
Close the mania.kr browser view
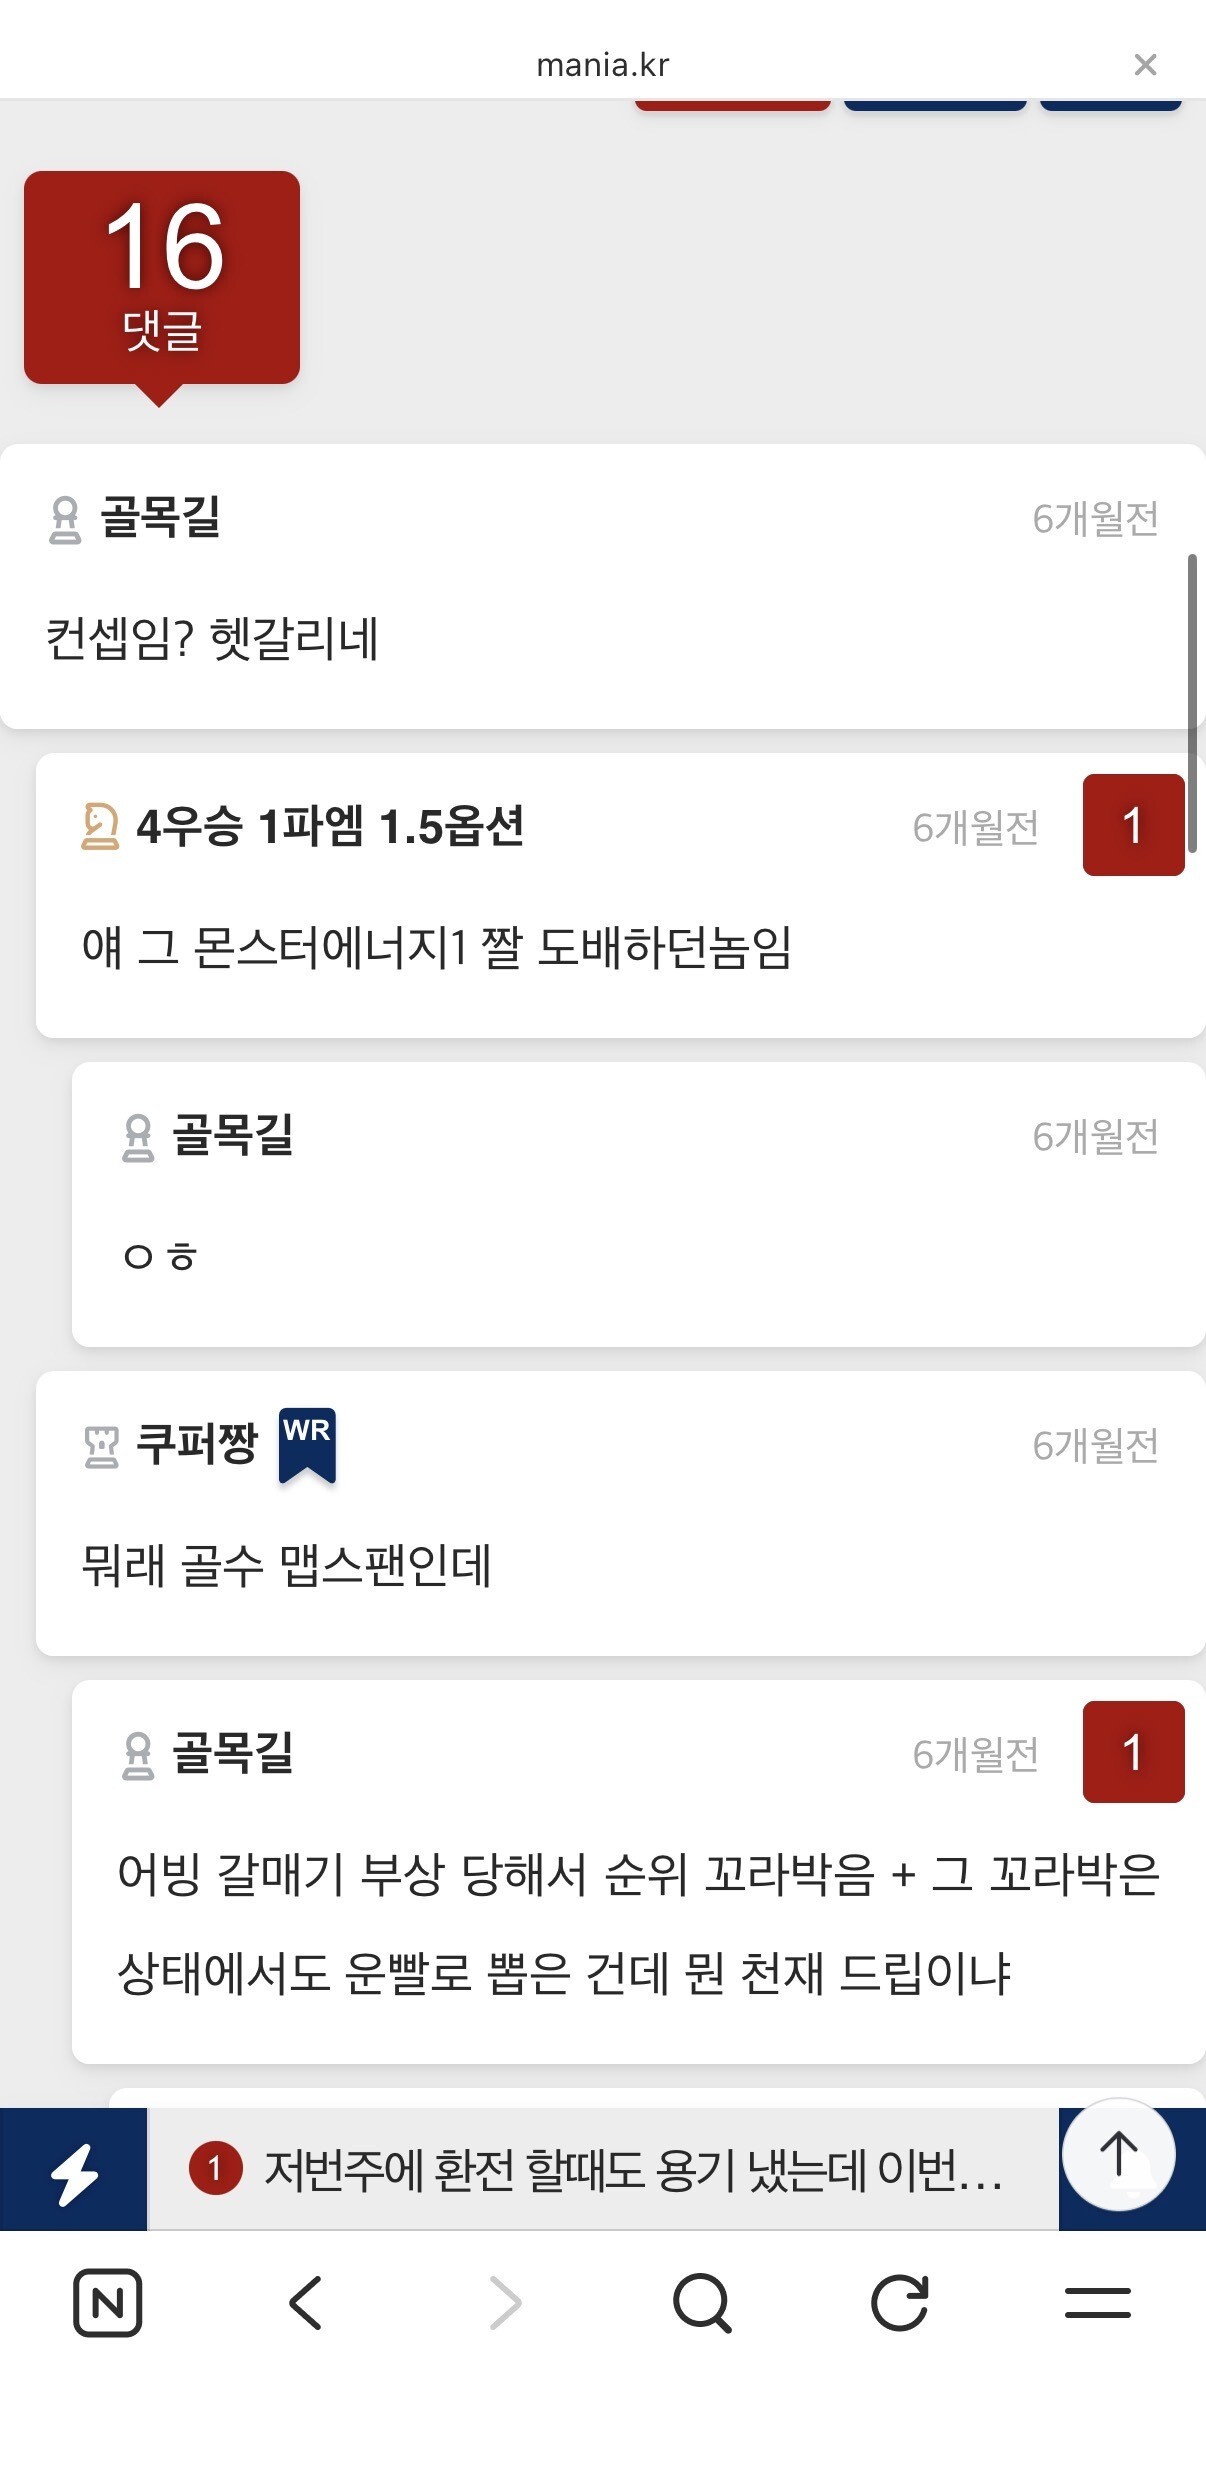click(x=1145, y=65)
